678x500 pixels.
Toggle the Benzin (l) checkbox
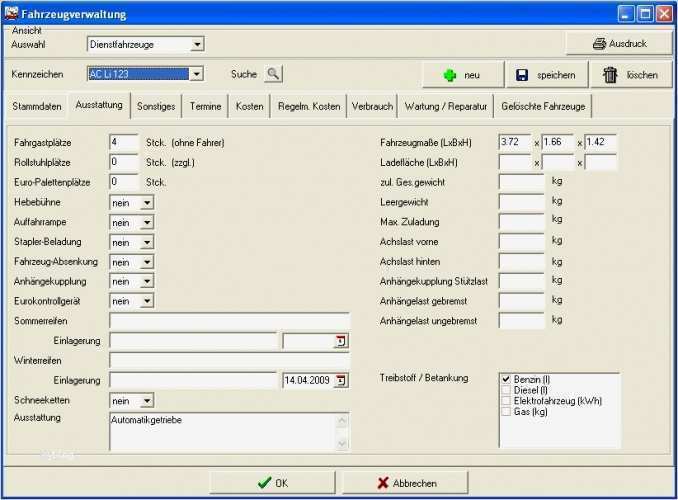tap(506, 379)
